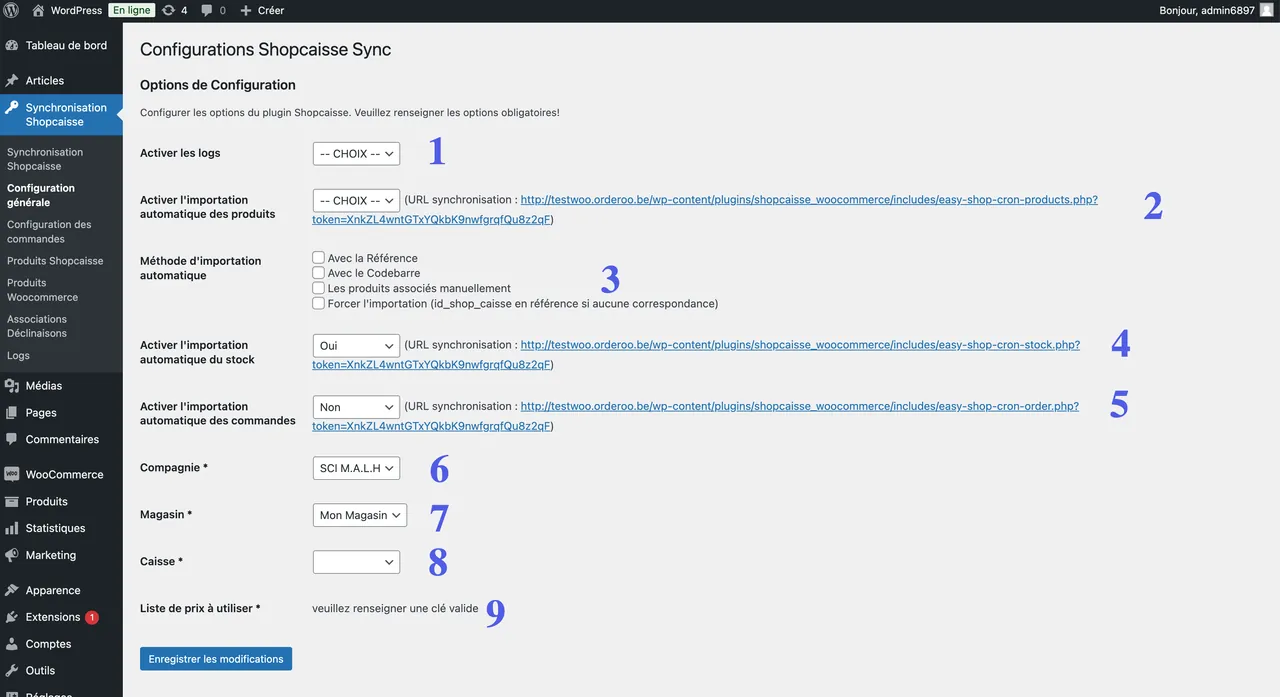This screenshot has height=697, width=1280.
Task: Click 'Bonjour, admin6897' account menu
Action: tap(1215, 10)
